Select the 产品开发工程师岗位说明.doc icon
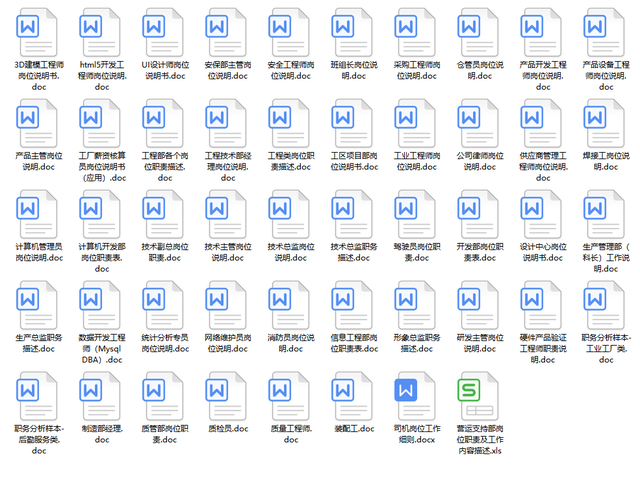The height and width of the screenshot is (497, 640). [540, 32]
